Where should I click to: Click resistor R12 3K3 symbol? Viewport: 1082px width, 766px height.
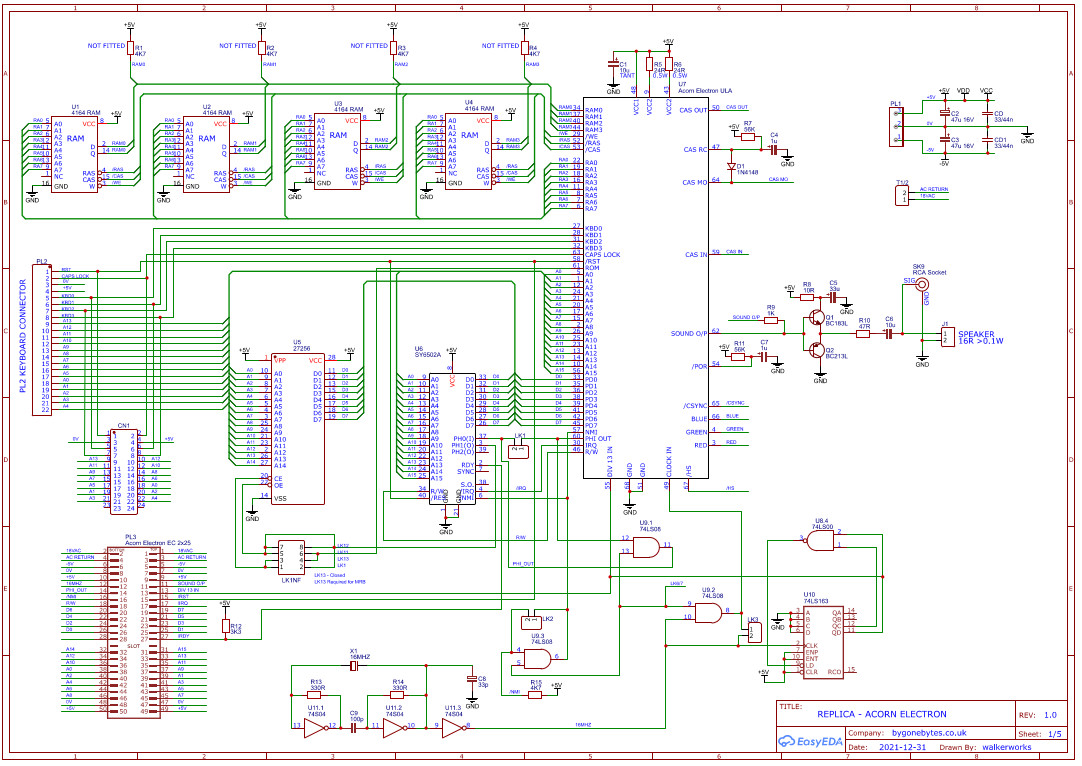(x=225, y=625)
